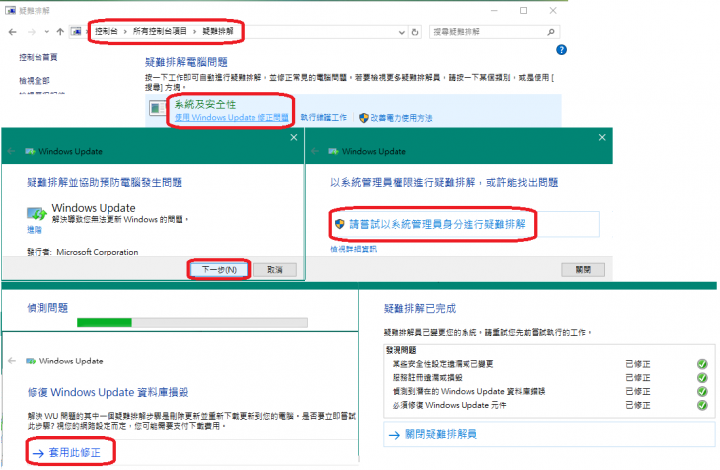Click the Windows Update icon in left dialog header
The width and height of the screenshot is (720, 470).
click(x=30, y=151)
